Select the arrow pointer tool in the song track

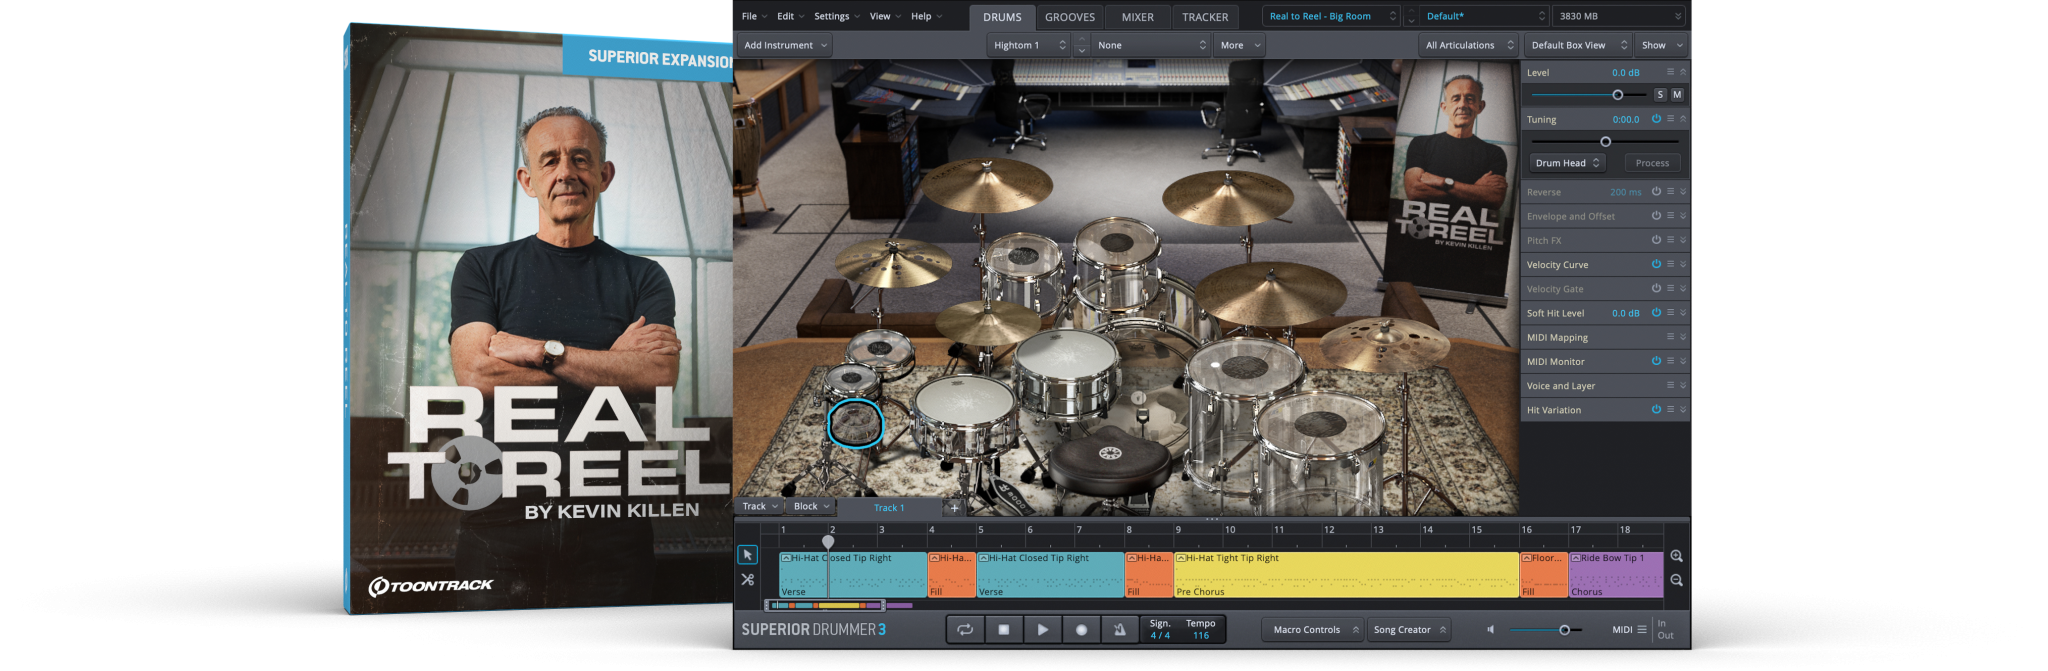coord(747,555)
